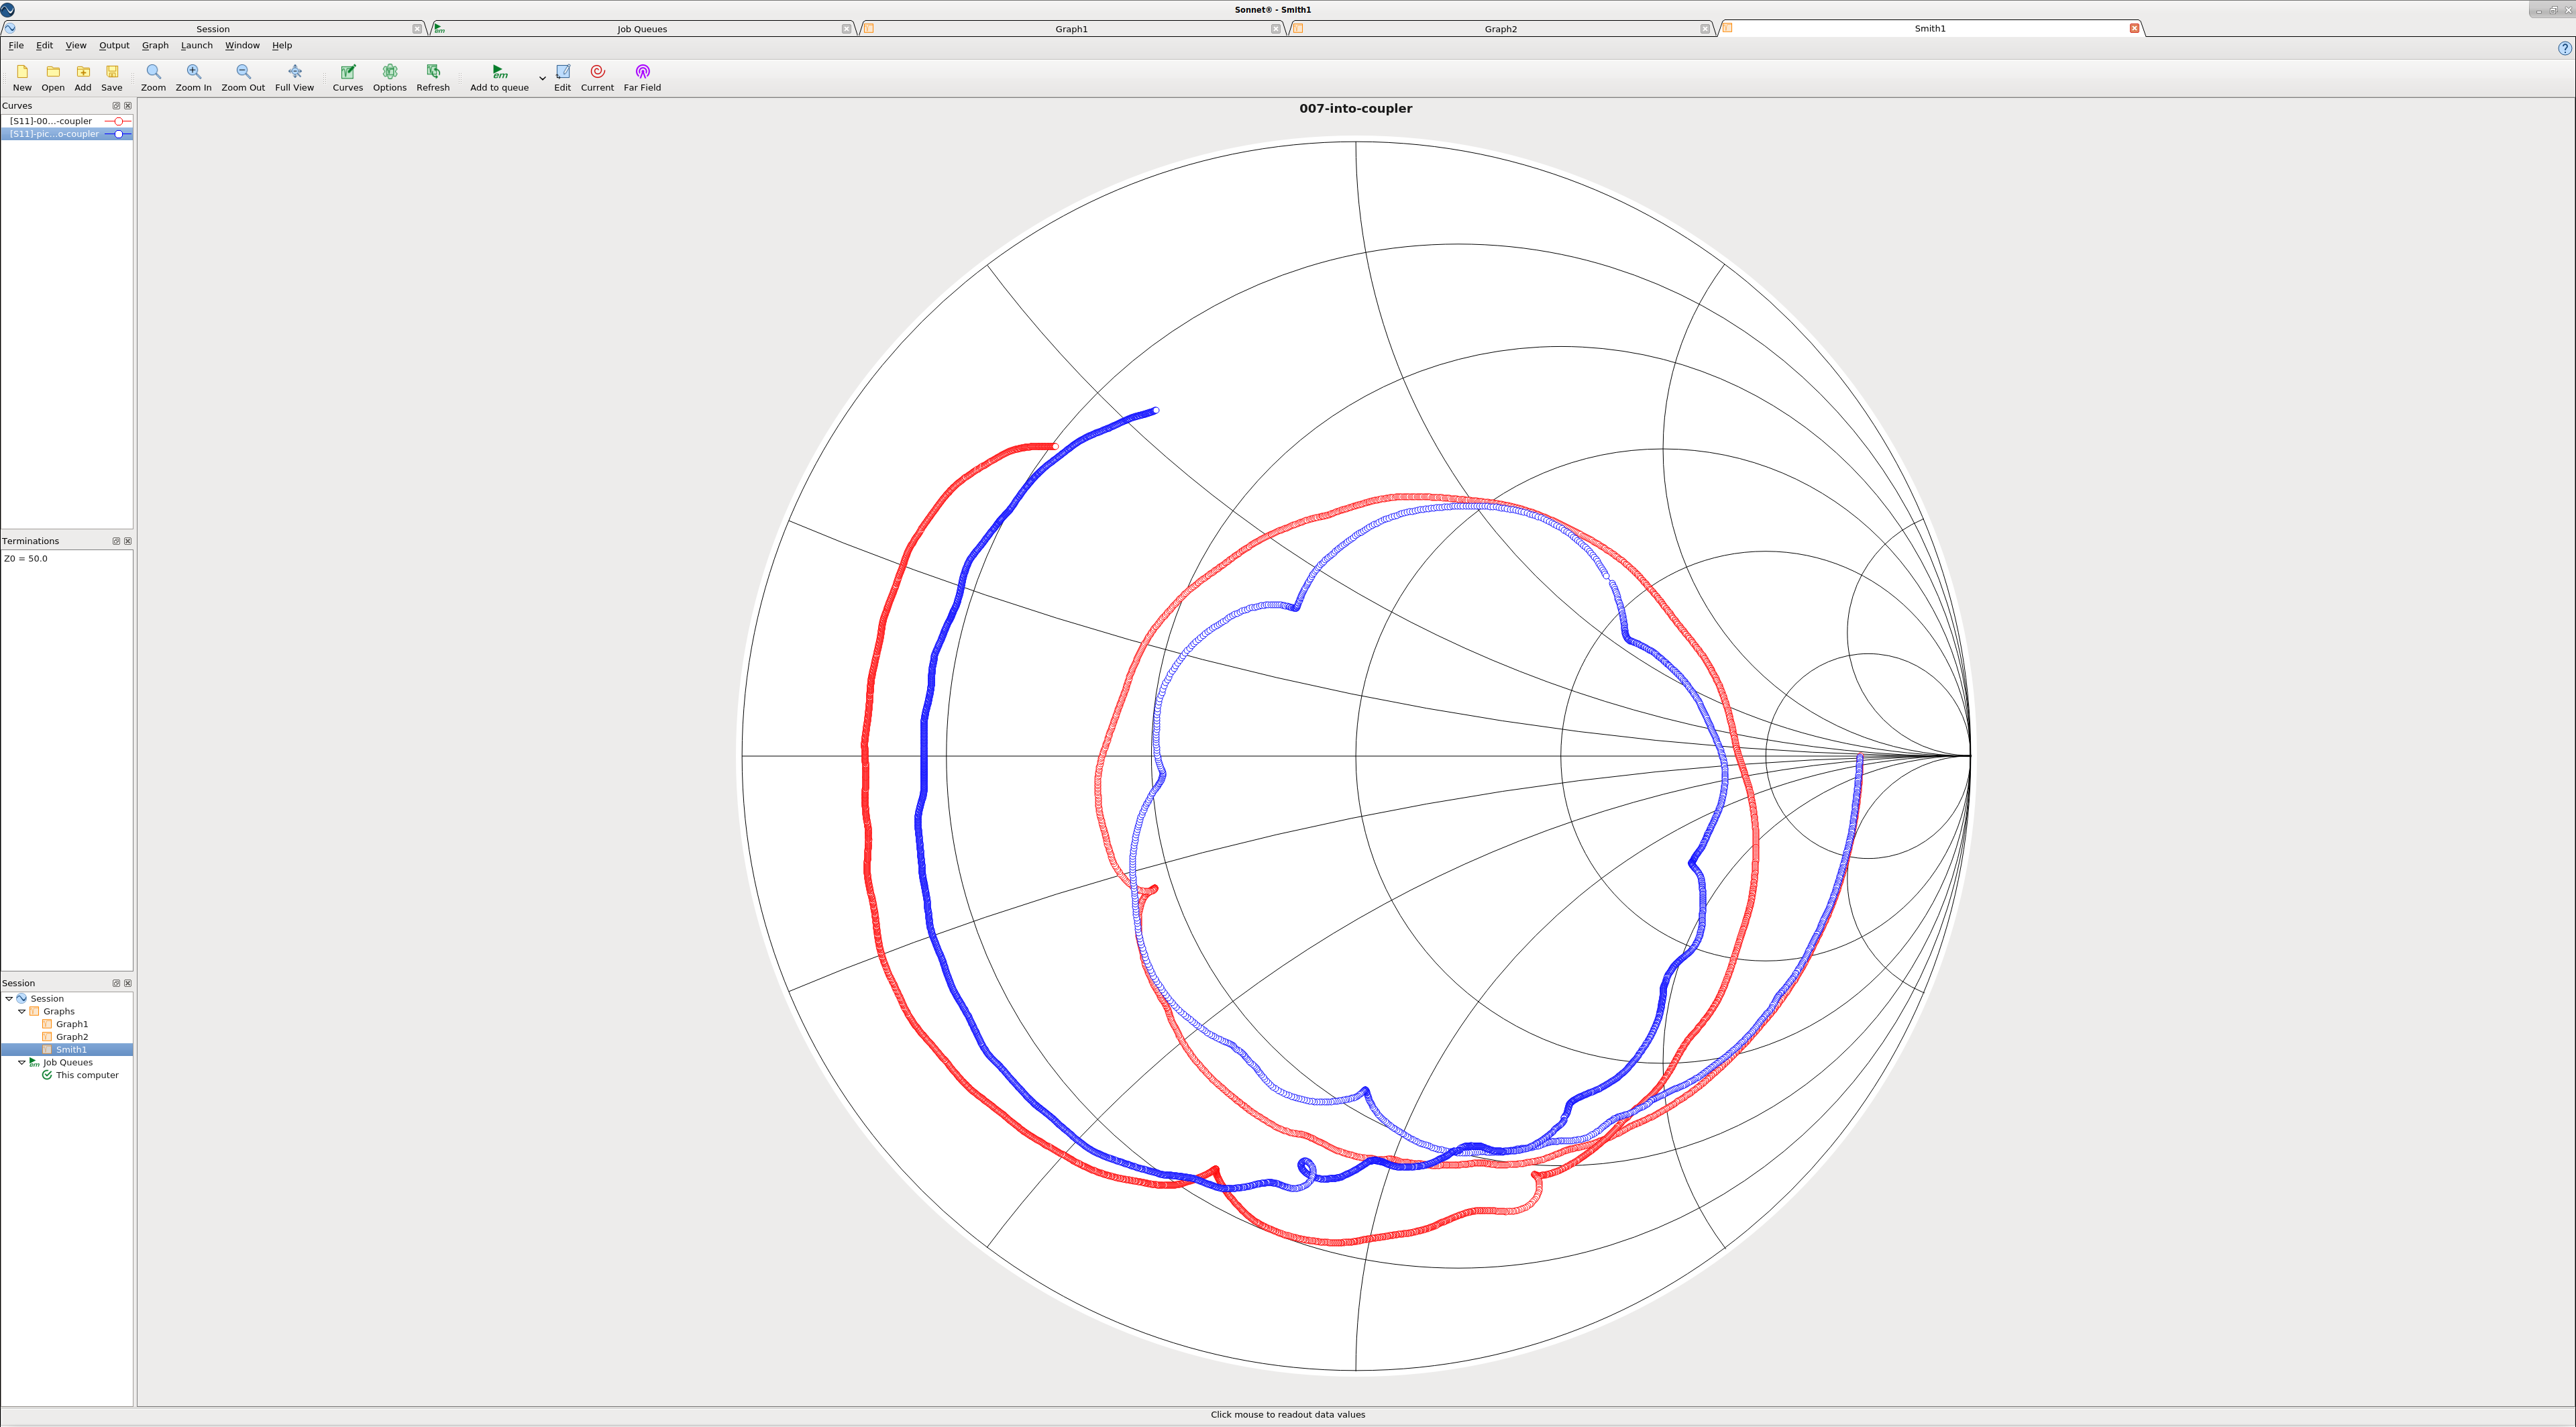Save the session with the Save icon
This screenshot has width=2576, height=1427.
112,78
